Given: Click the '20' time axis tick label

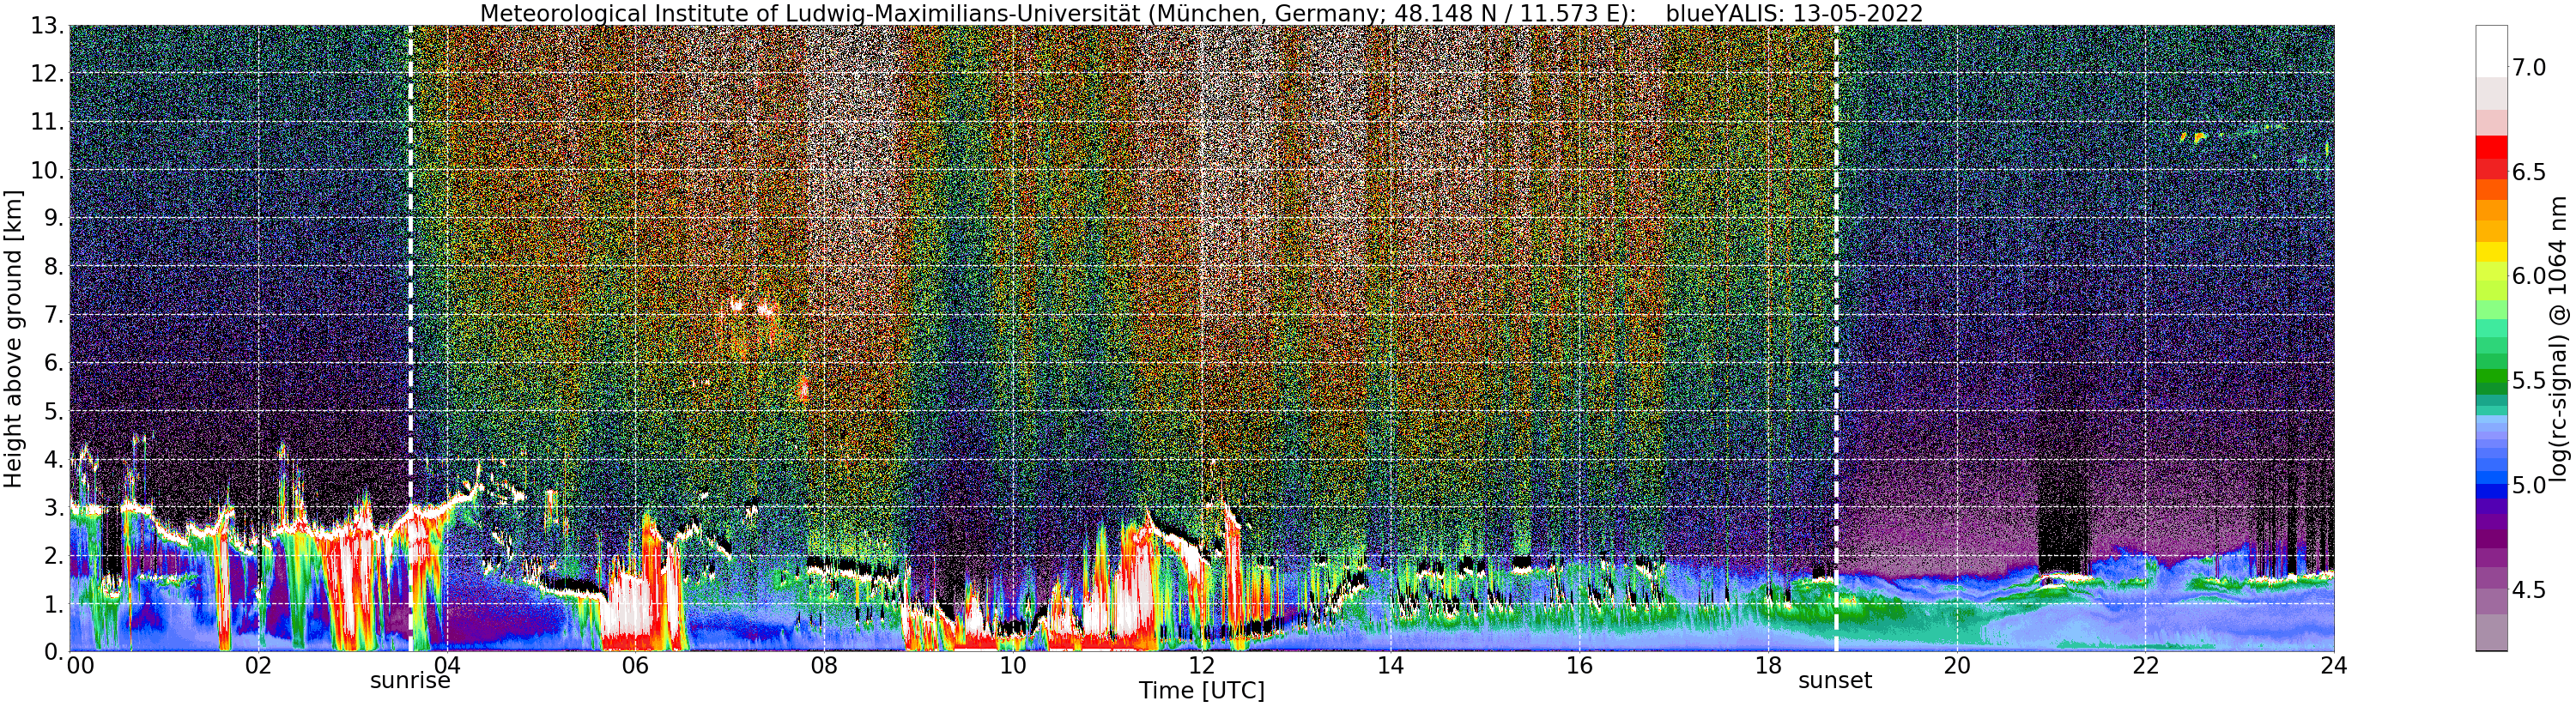Looking at the screenshot, I should tap(1957, 665).
